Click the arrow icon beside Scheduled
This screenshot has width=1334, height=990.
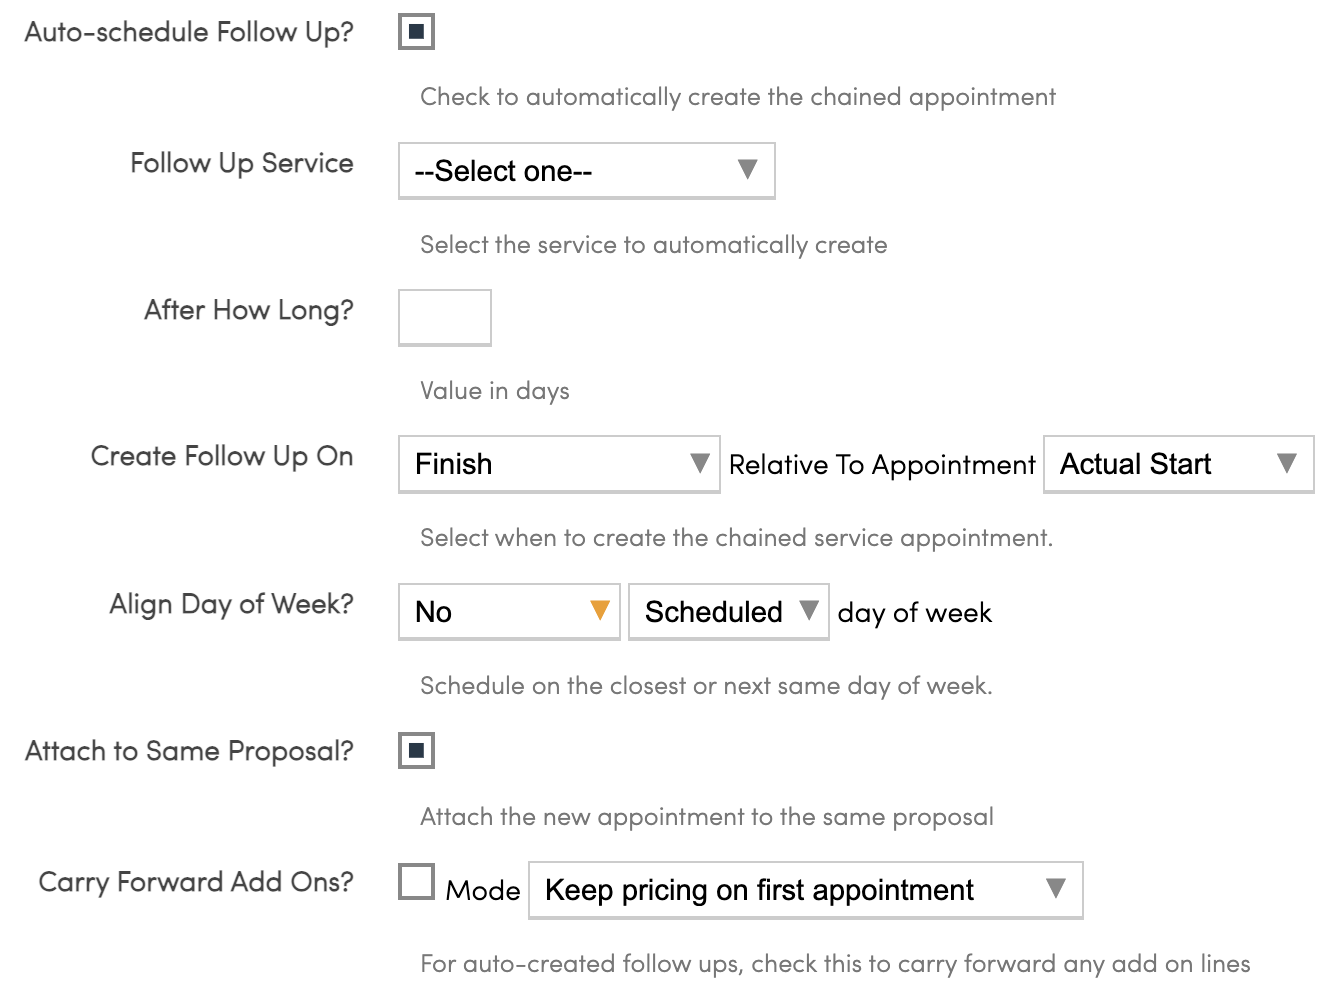[809, 611]
